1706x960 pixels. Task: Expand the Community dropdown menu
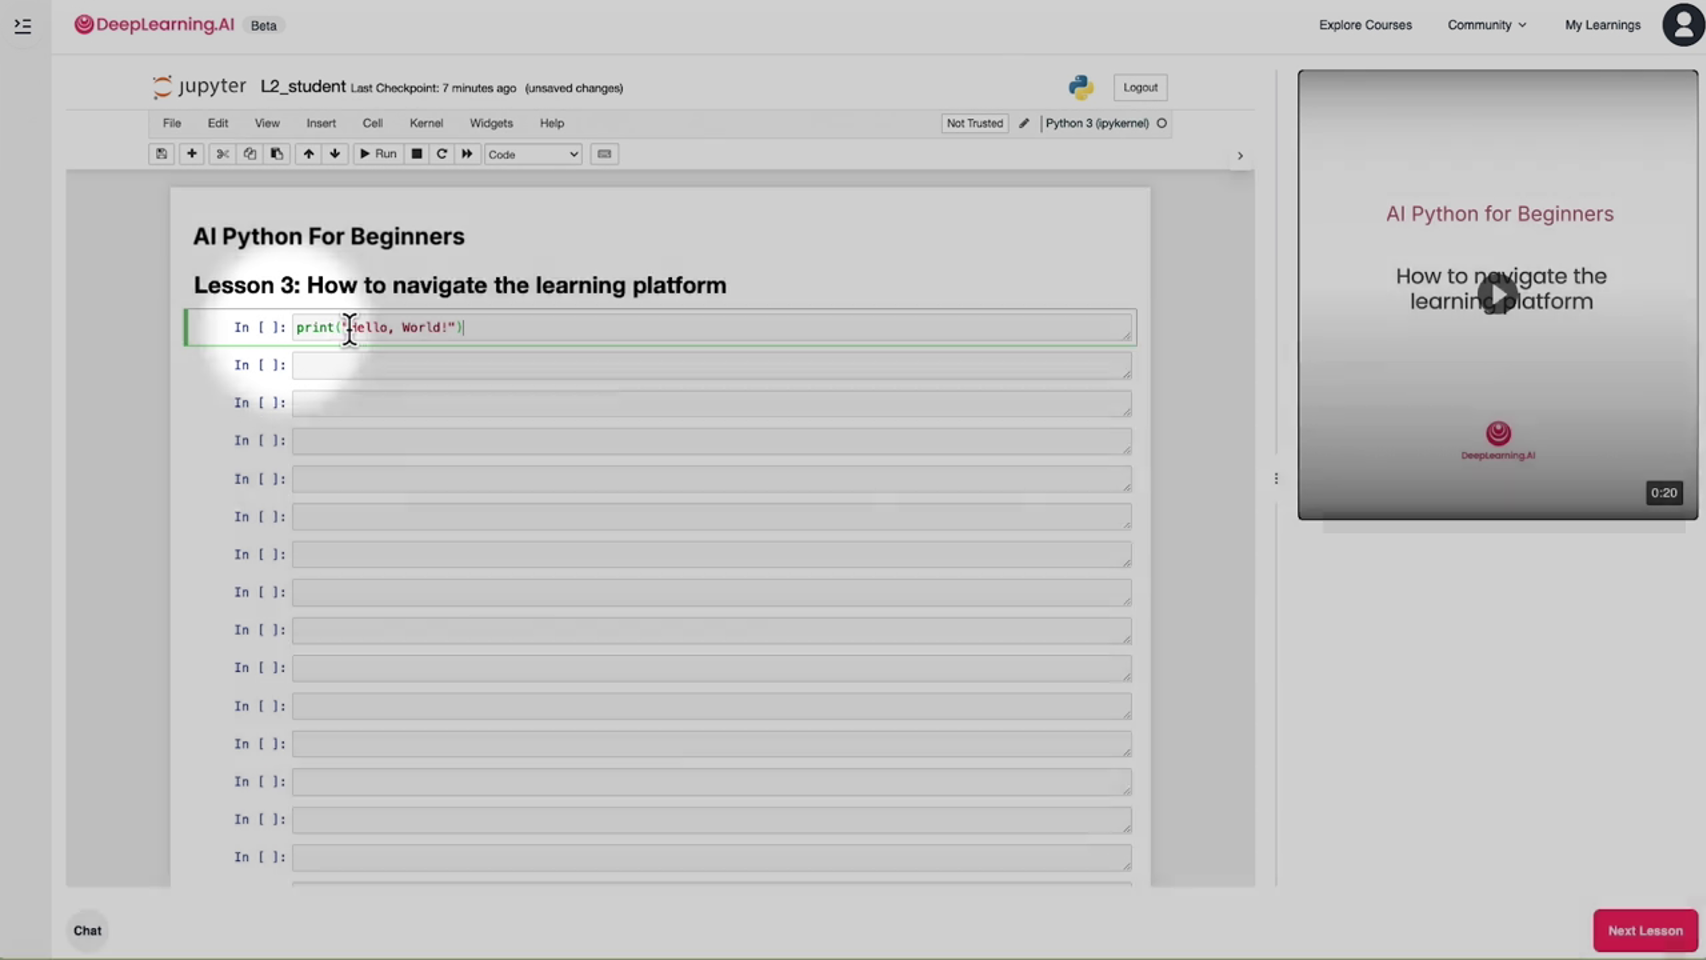1486,25
